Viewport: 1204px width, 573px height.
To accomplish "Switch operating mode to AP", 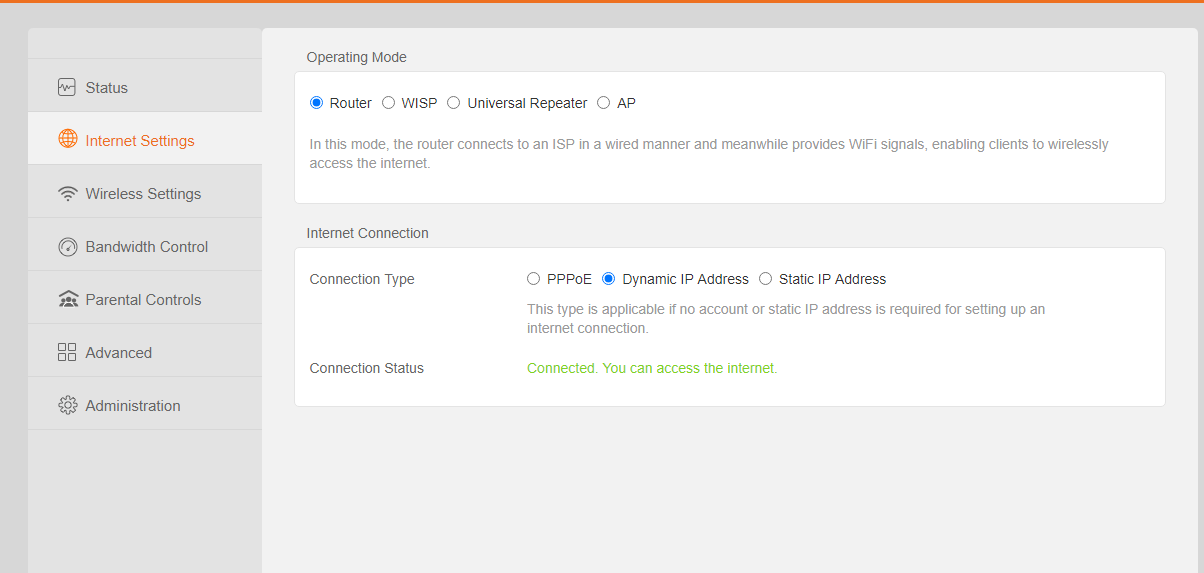I will point(604,103).
